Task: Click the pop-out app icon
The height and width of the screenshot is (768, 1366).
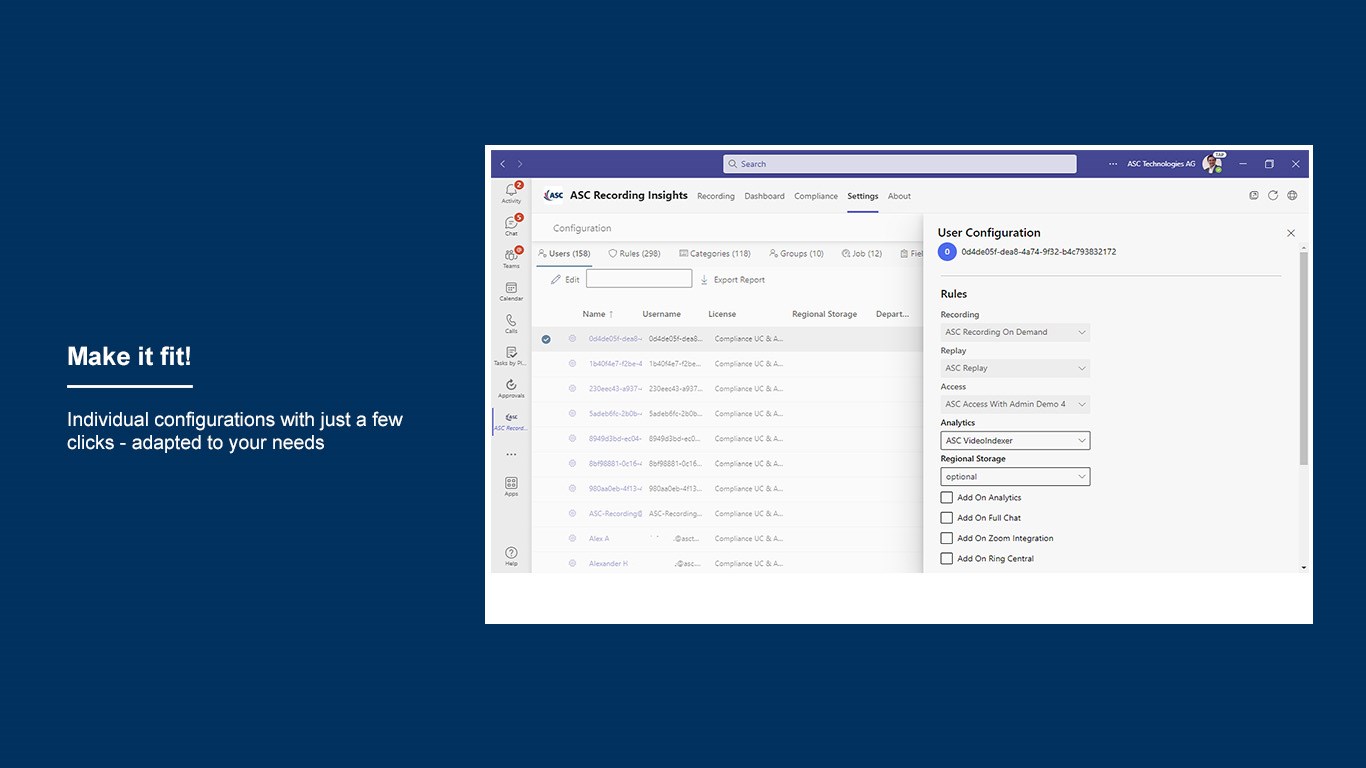Action: (x=1254, y=195)
